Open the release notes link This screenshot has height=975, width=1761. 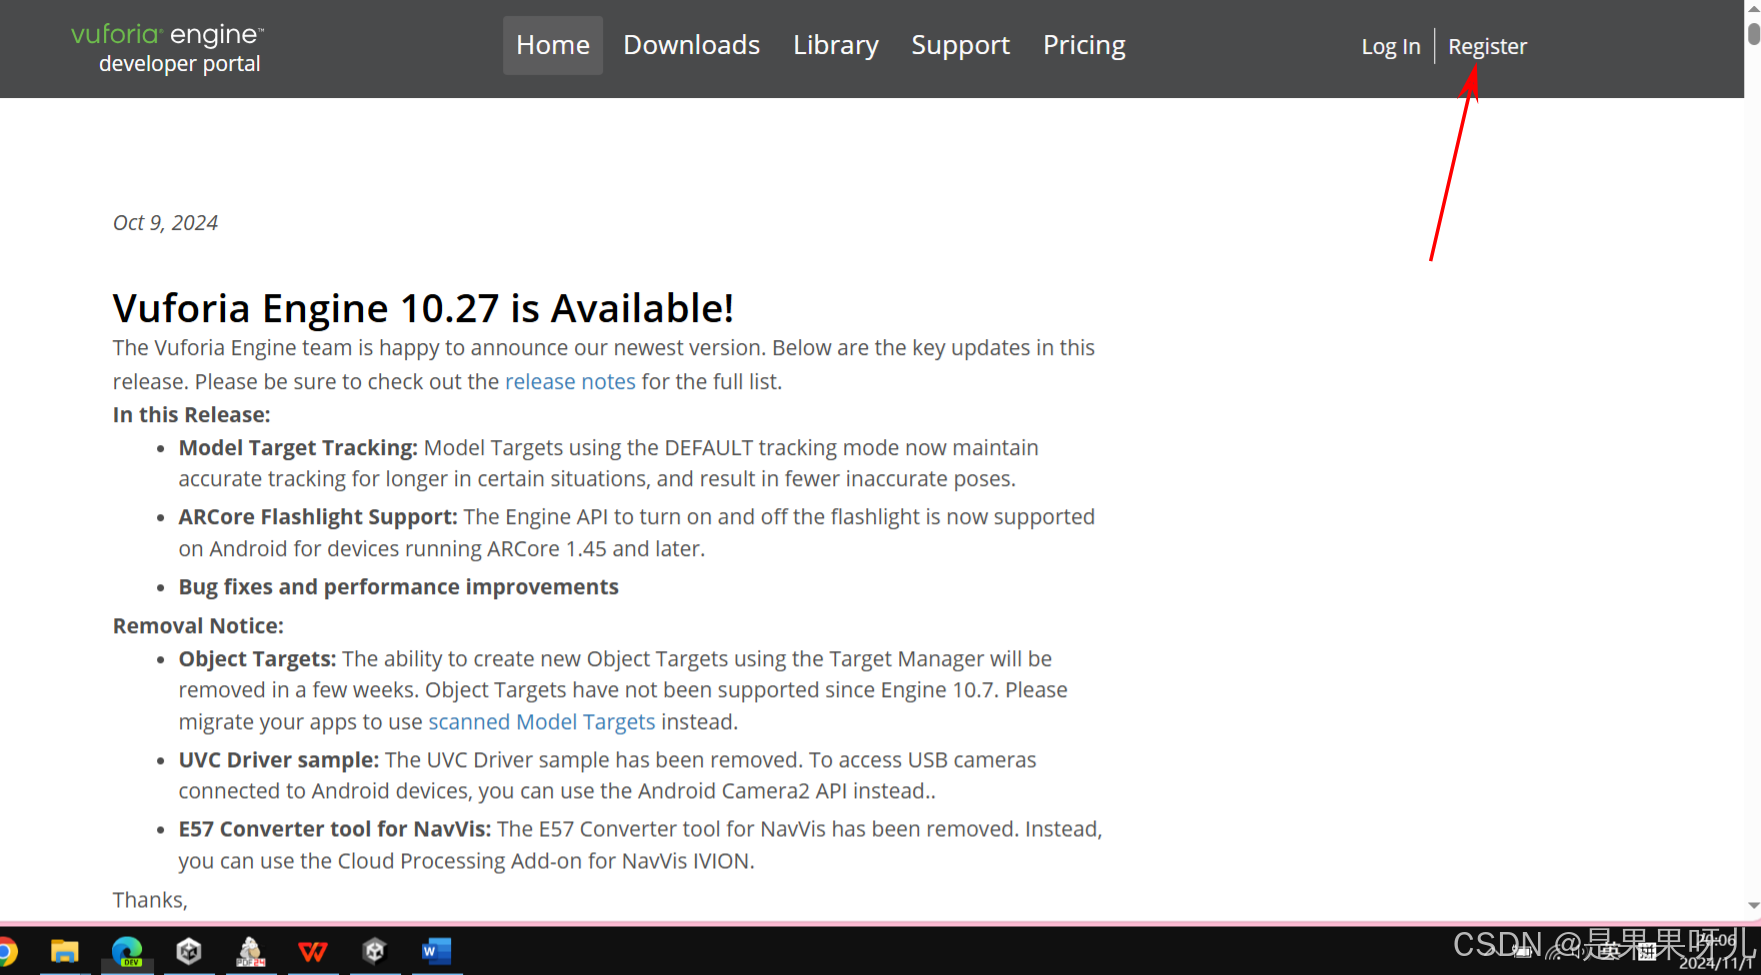coord(570,381)
